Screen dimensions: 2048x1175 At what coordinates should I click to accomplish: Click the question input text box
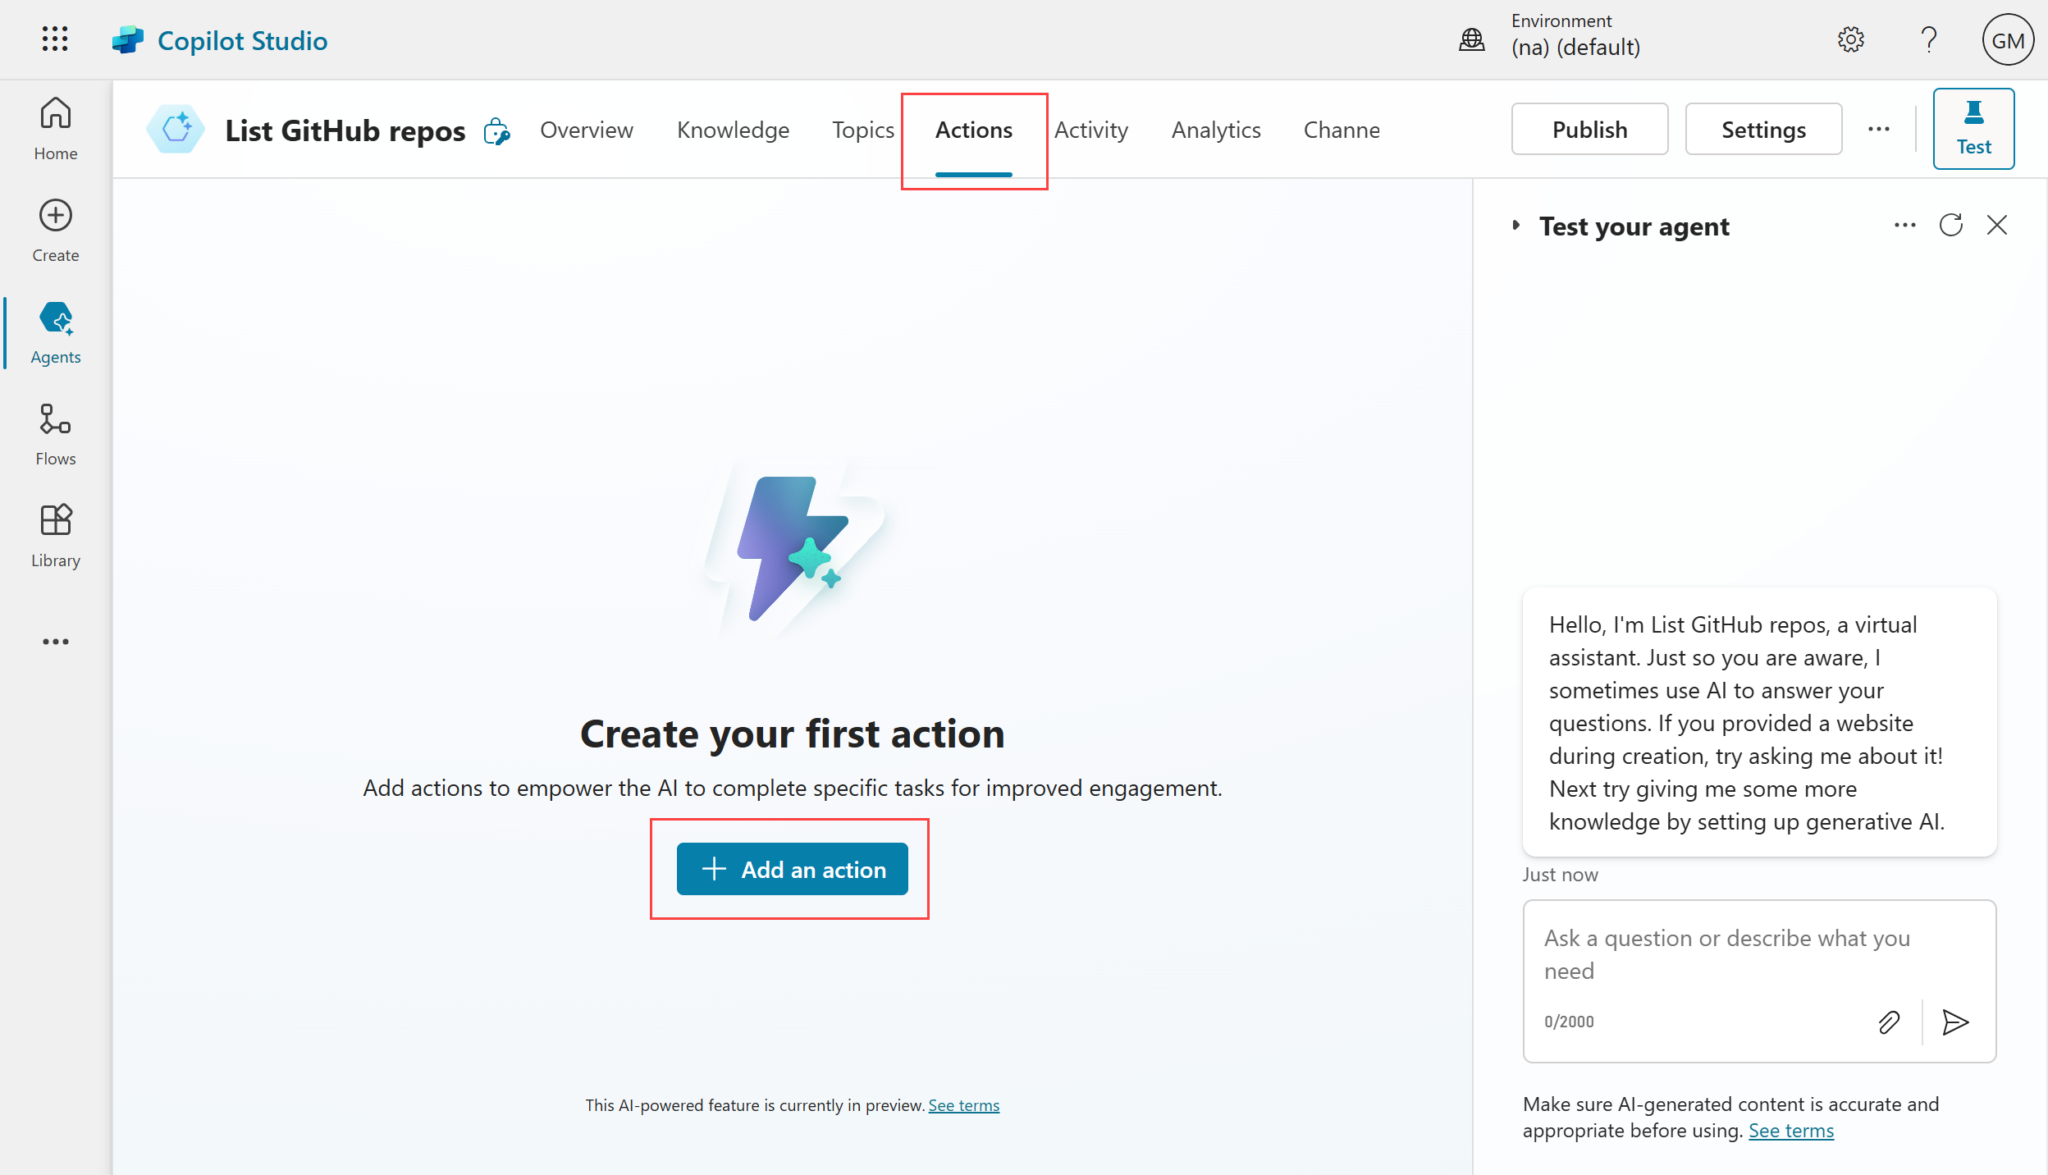[1727, 954]
